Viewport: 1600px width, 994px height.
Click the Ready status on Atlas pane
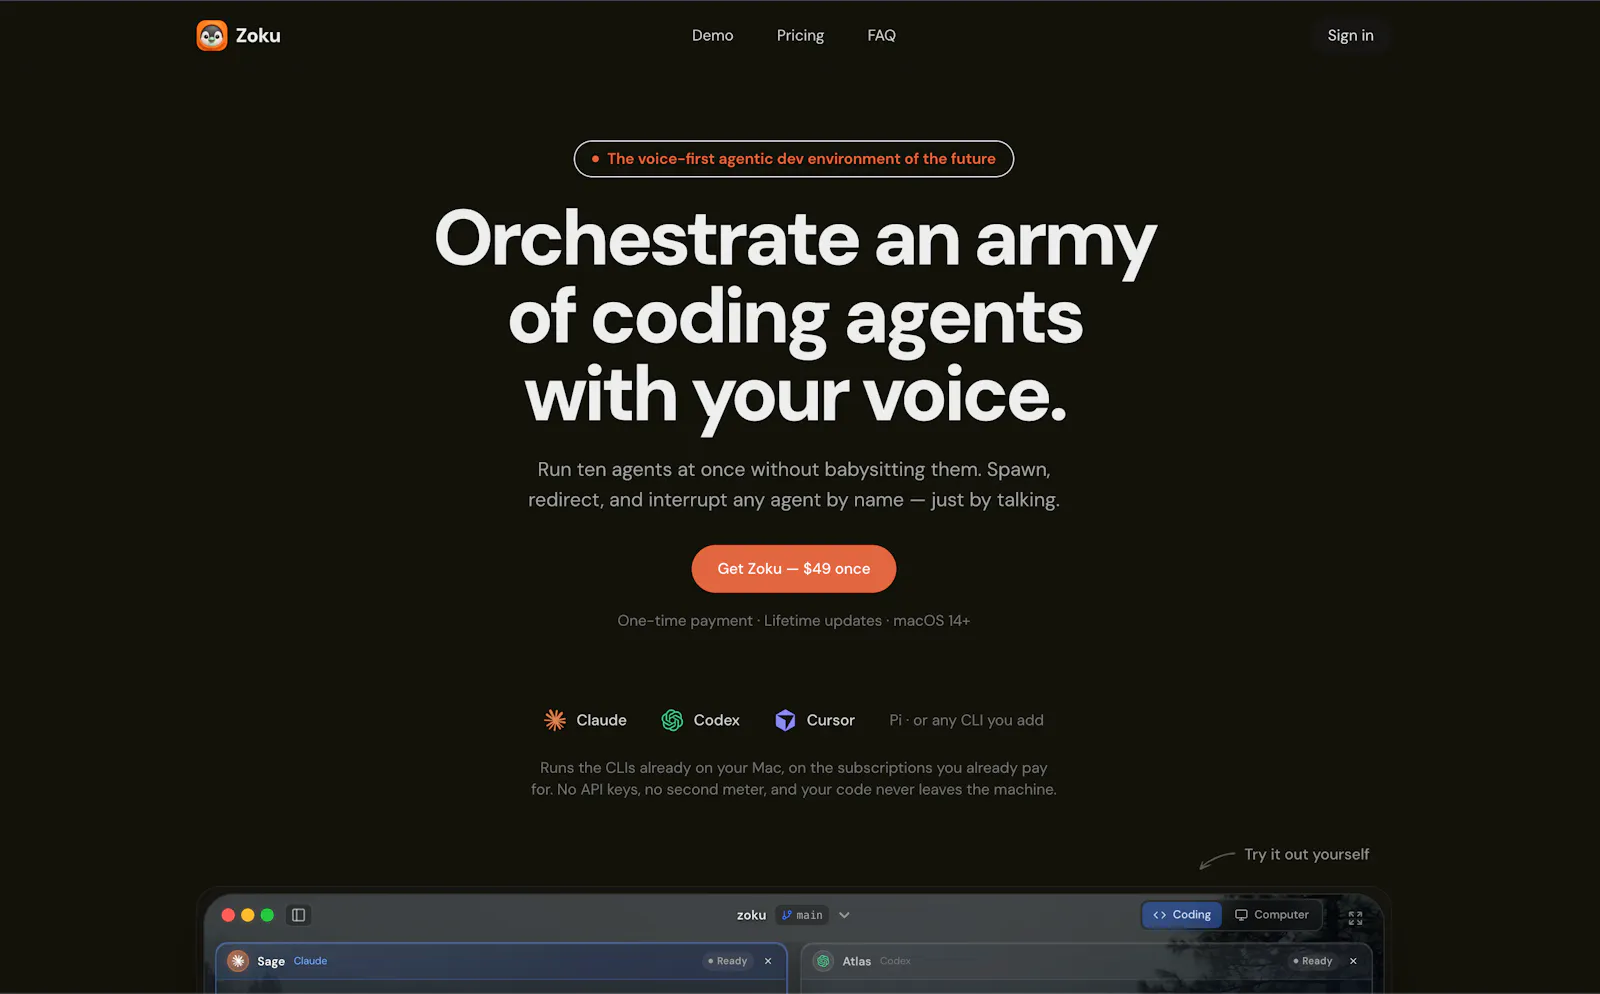tap(1313, 961)
